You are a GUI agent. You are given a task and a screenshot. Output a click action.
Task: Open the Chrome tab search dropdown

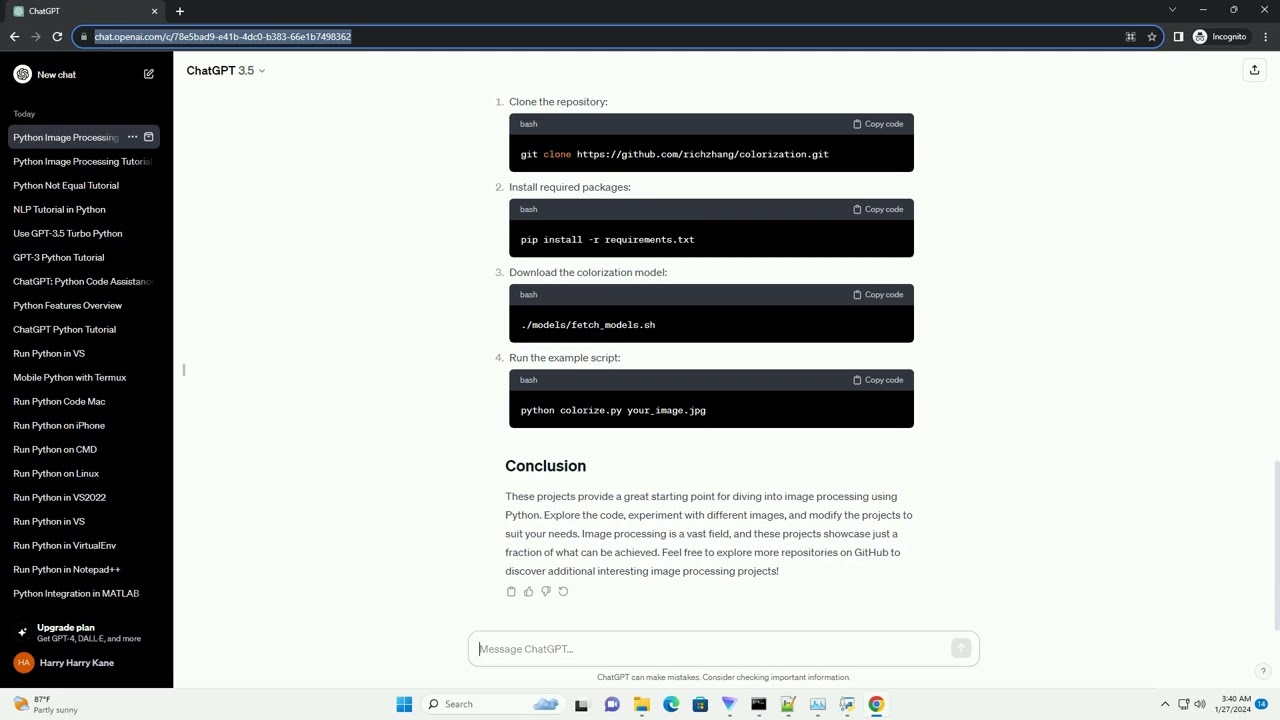pos(1172,10)
